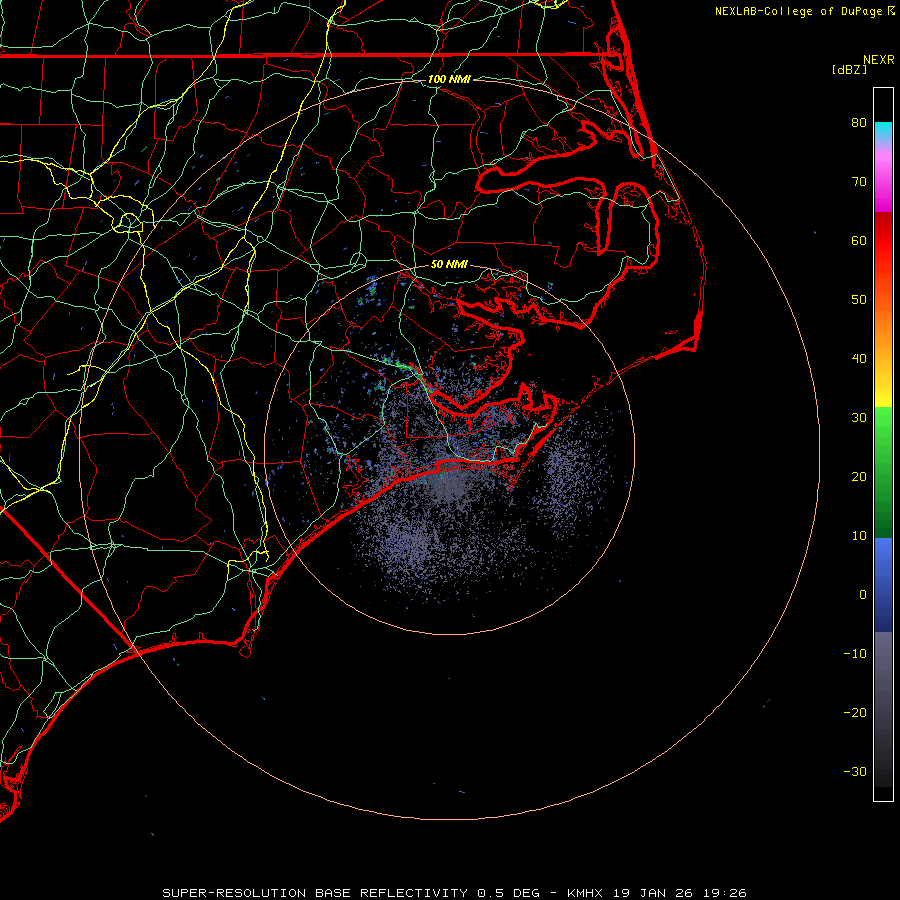Click the 100 NMI range ring label
The height and width of the screenshot is (900, 900).
(x=449, y=79)
